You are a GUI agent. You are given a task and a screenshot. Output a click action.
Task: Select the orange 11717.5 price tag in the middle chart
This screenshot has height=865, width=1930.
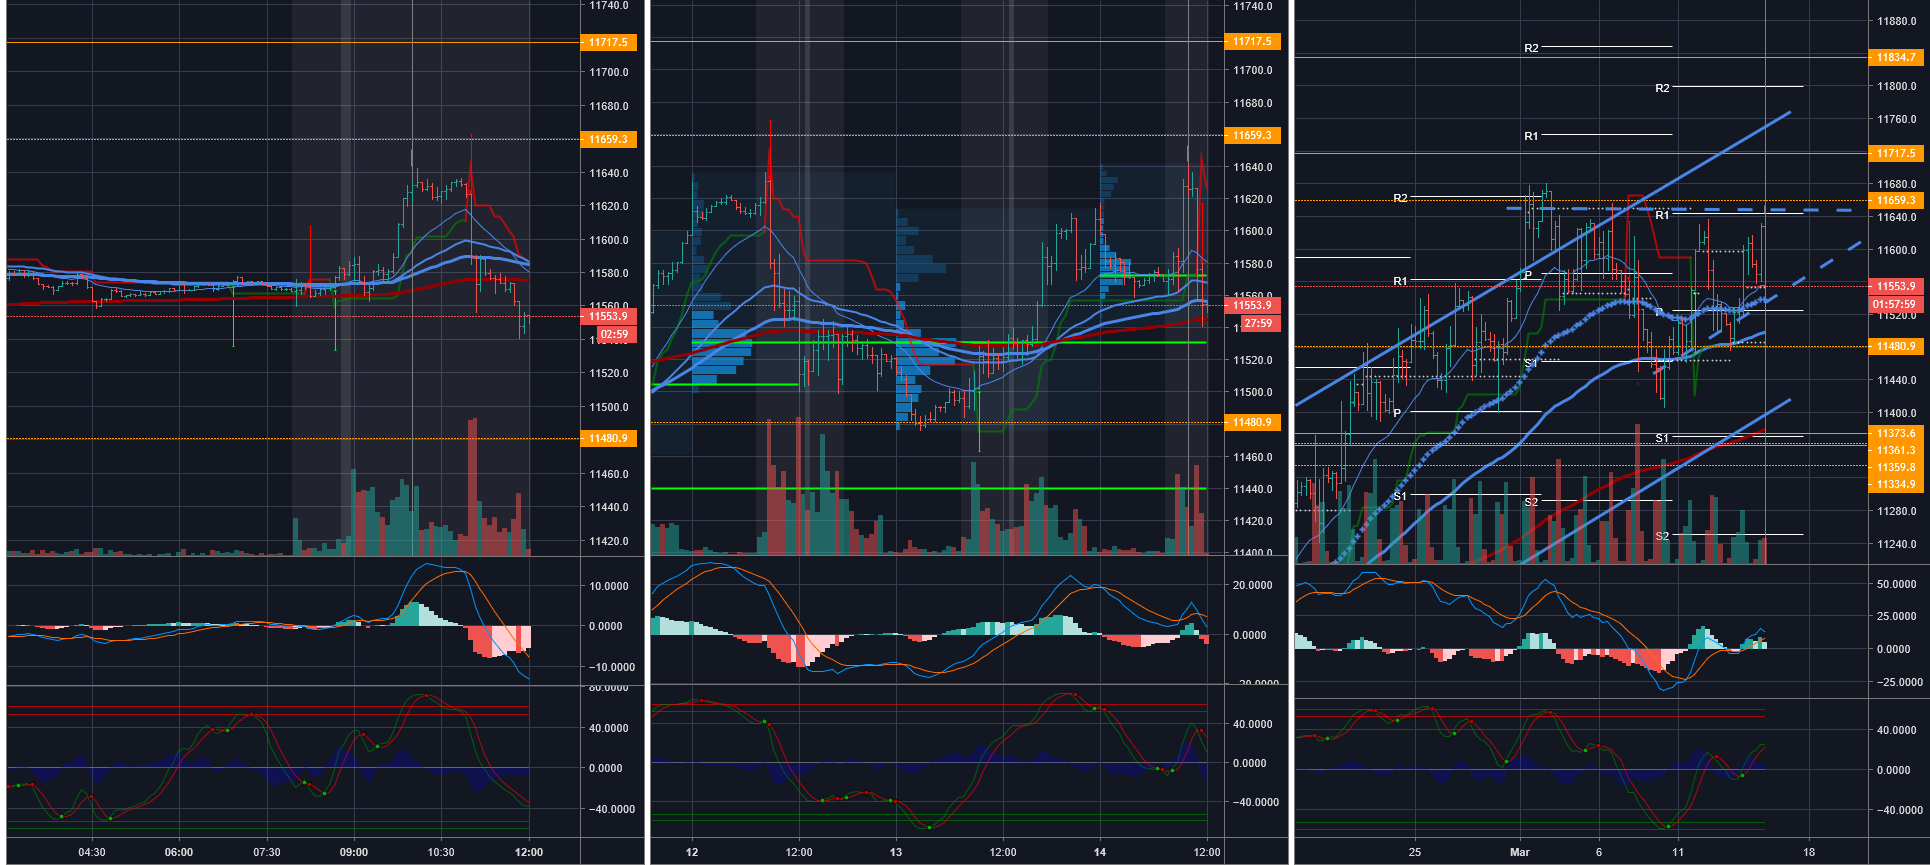click(1252, 41)
